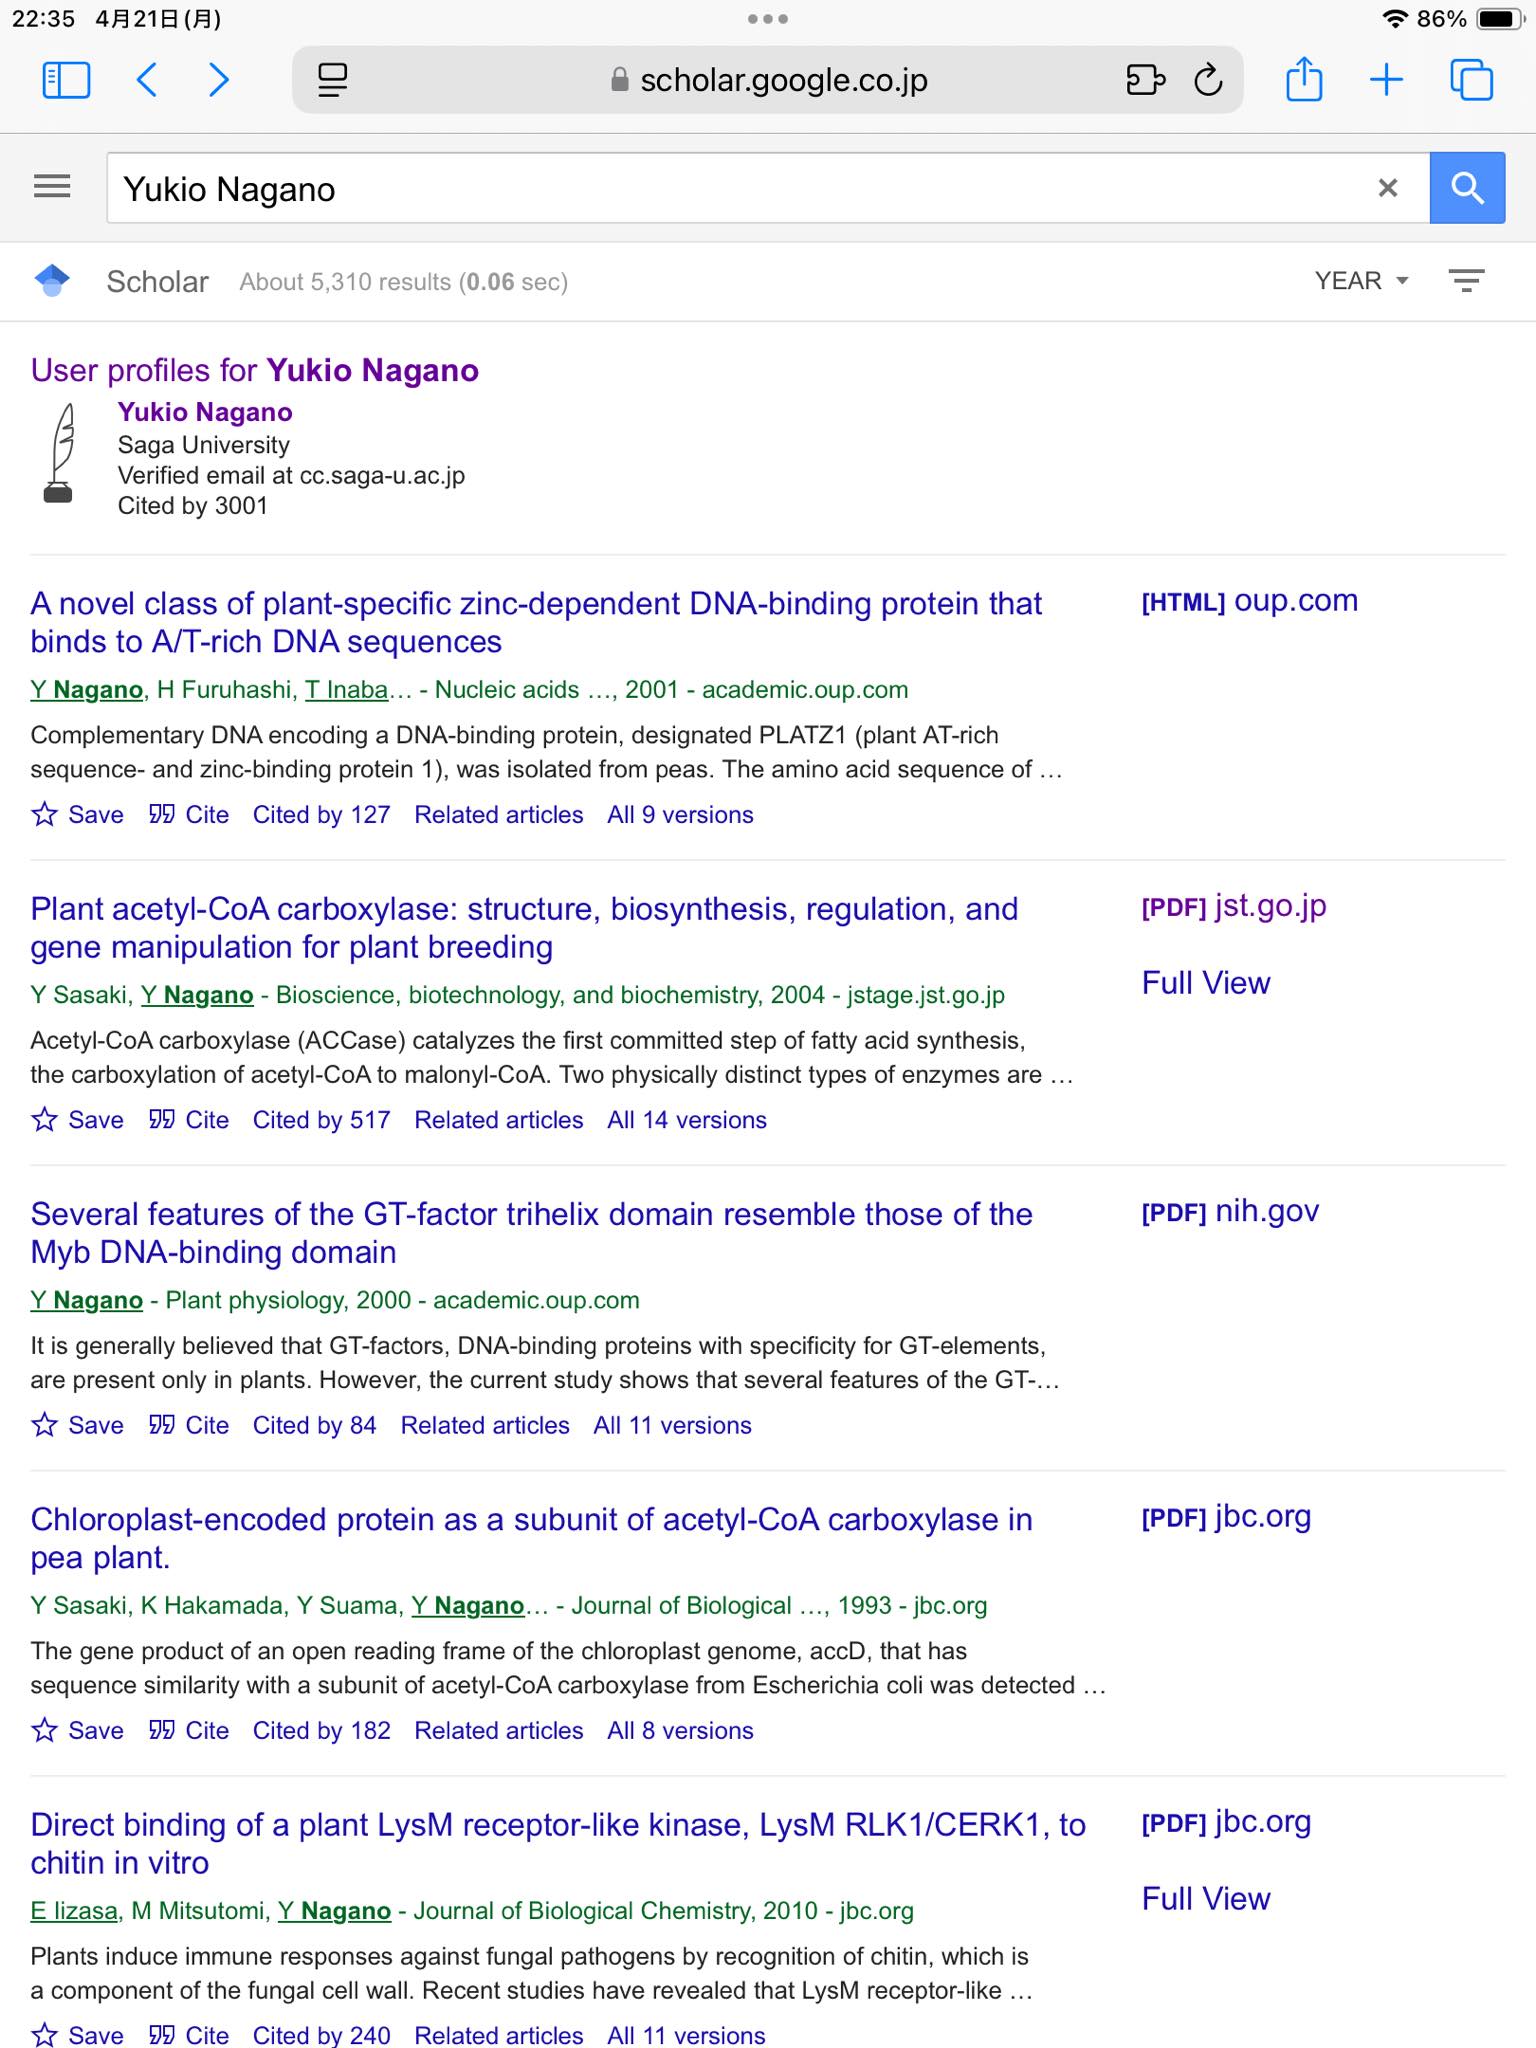Screen dimensions: 1536x2048
Task: Open the [PDF] jst.go.jp link
Action: pyautogui.click(x=1234, y=906)
